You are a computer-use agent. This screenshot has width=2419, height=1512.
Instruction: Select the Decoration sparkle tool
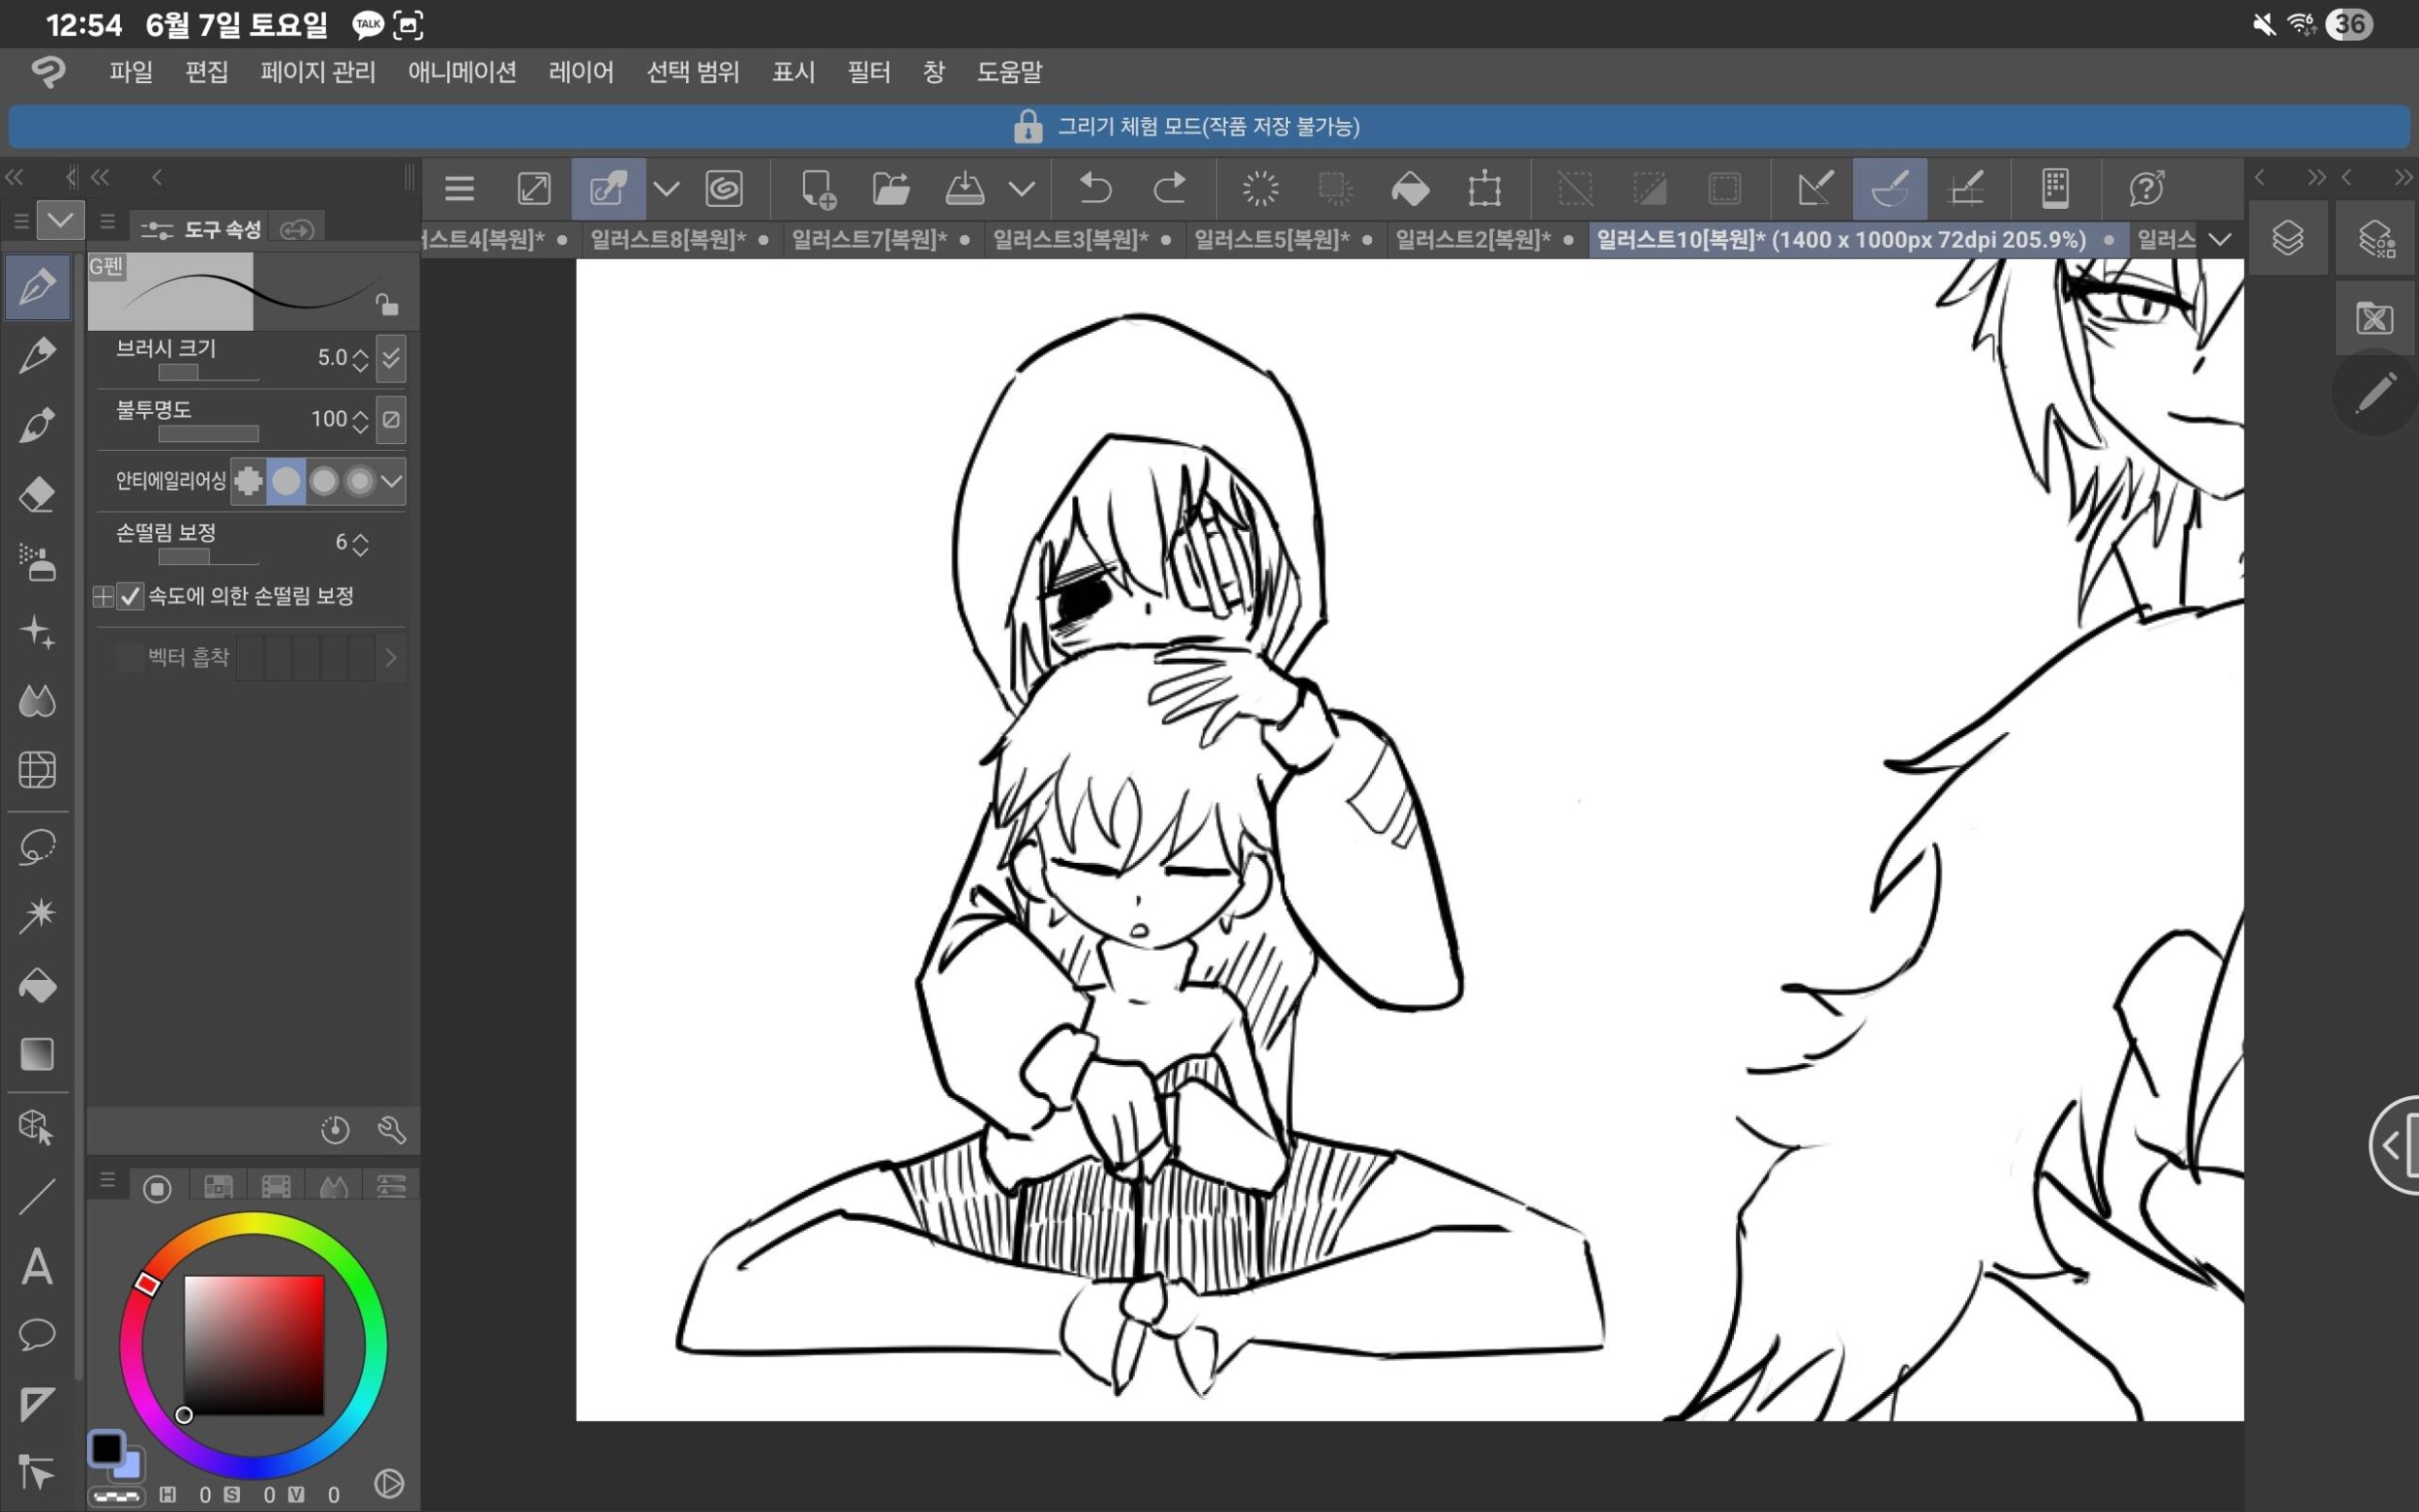click(x=37, y=632)
